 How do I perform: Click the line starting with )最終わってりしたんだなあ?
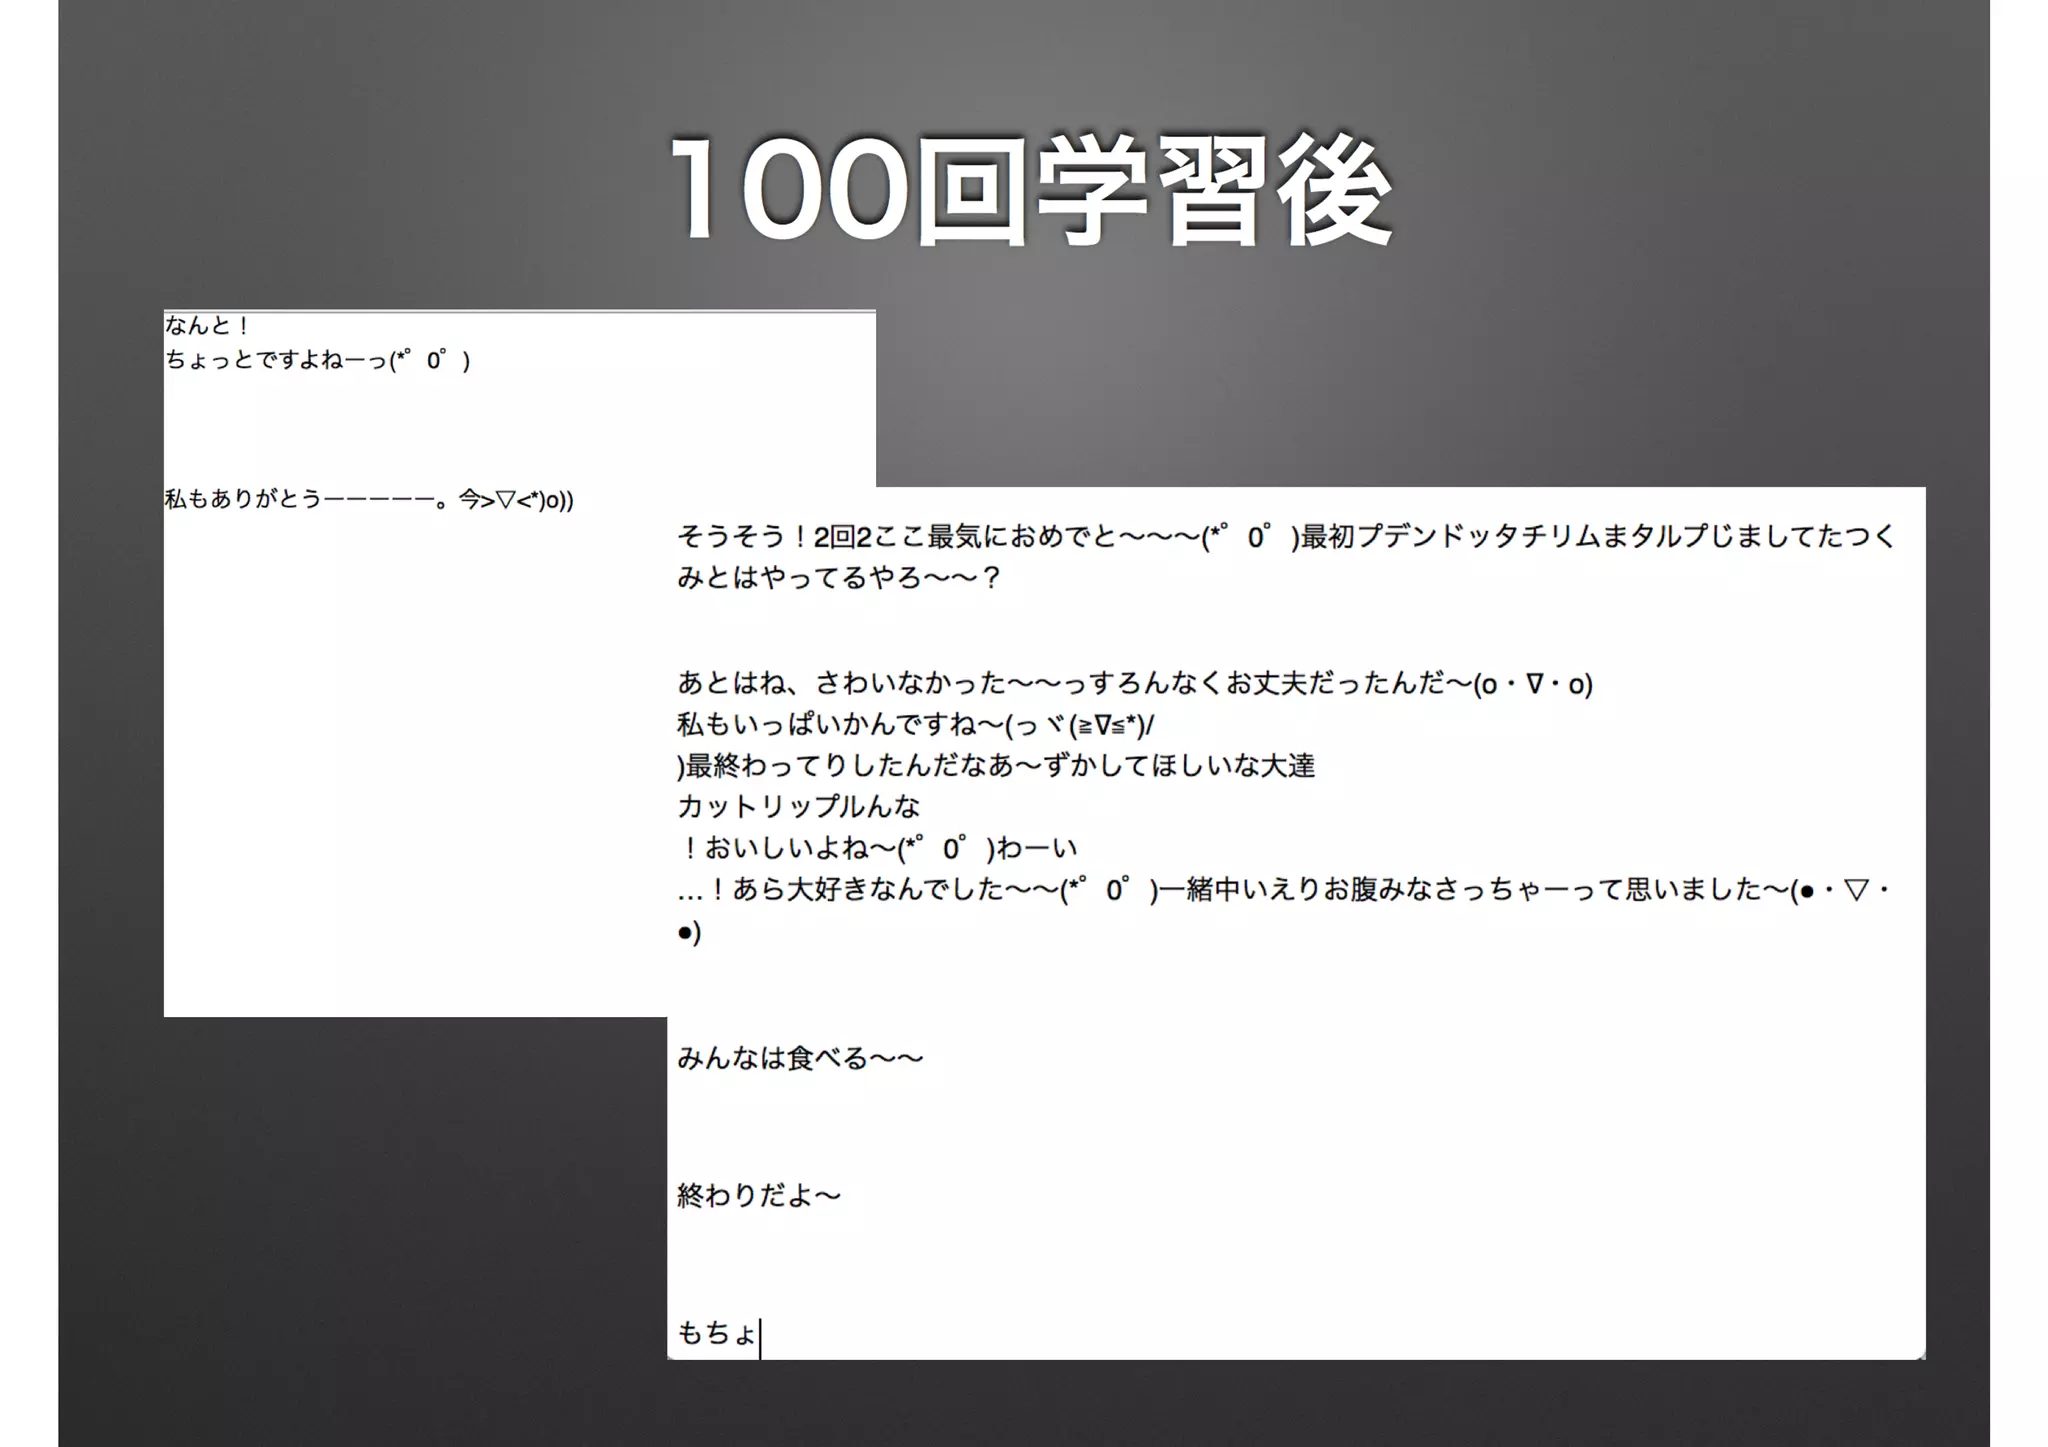point(995,766)
